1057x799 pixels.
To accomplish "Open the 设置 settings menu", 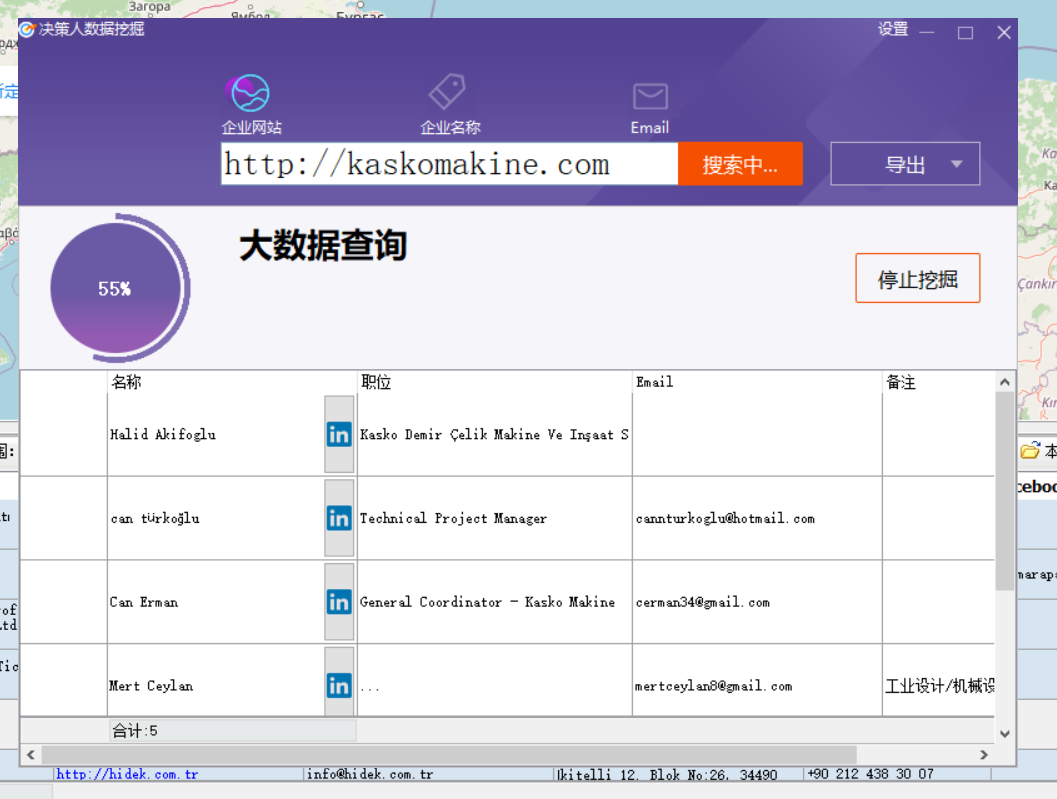I will 893,29.
